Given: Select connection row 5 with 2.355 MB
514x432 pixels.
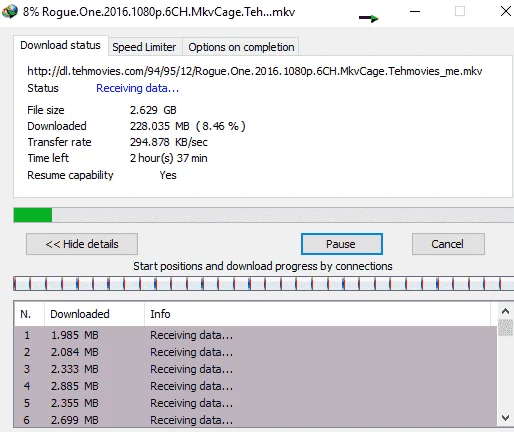Looking at the screenshot, I should [x=255, y=403].
